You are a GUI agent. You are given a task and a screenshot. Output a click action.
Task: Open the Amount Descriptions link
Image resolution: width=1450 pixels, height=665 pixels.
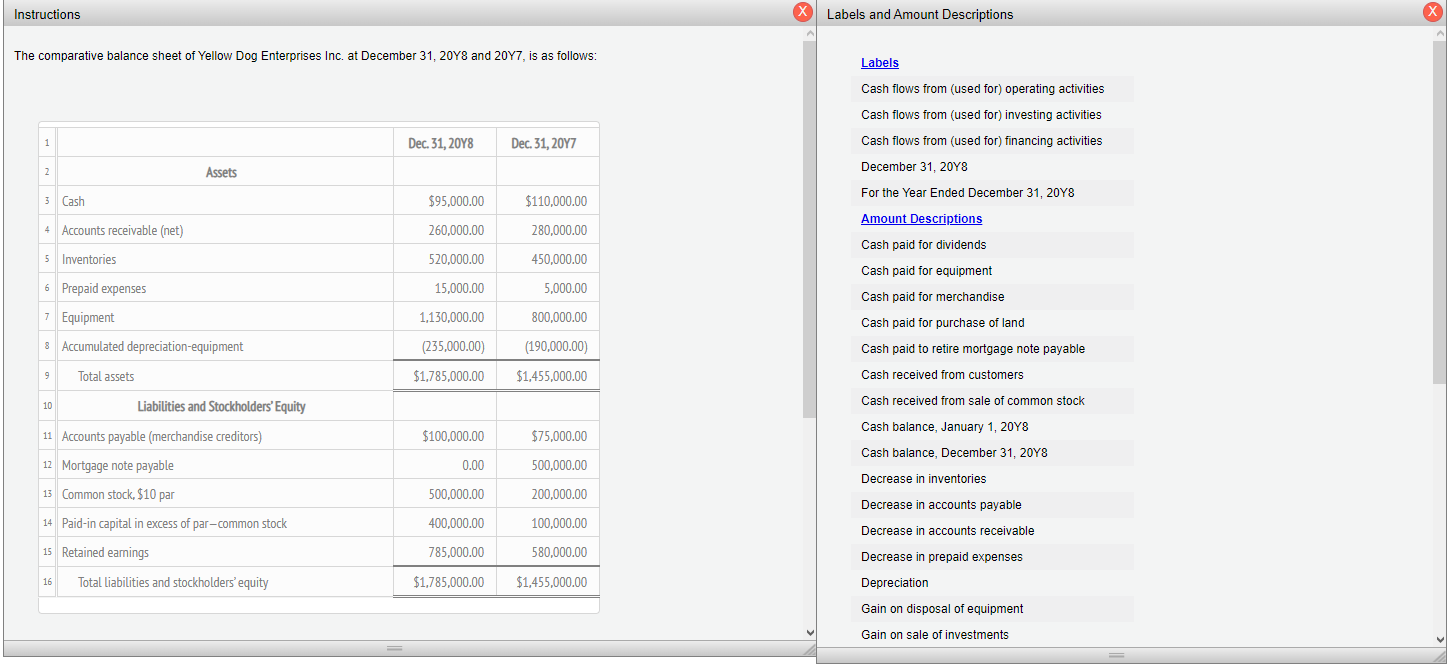[921, 219]
